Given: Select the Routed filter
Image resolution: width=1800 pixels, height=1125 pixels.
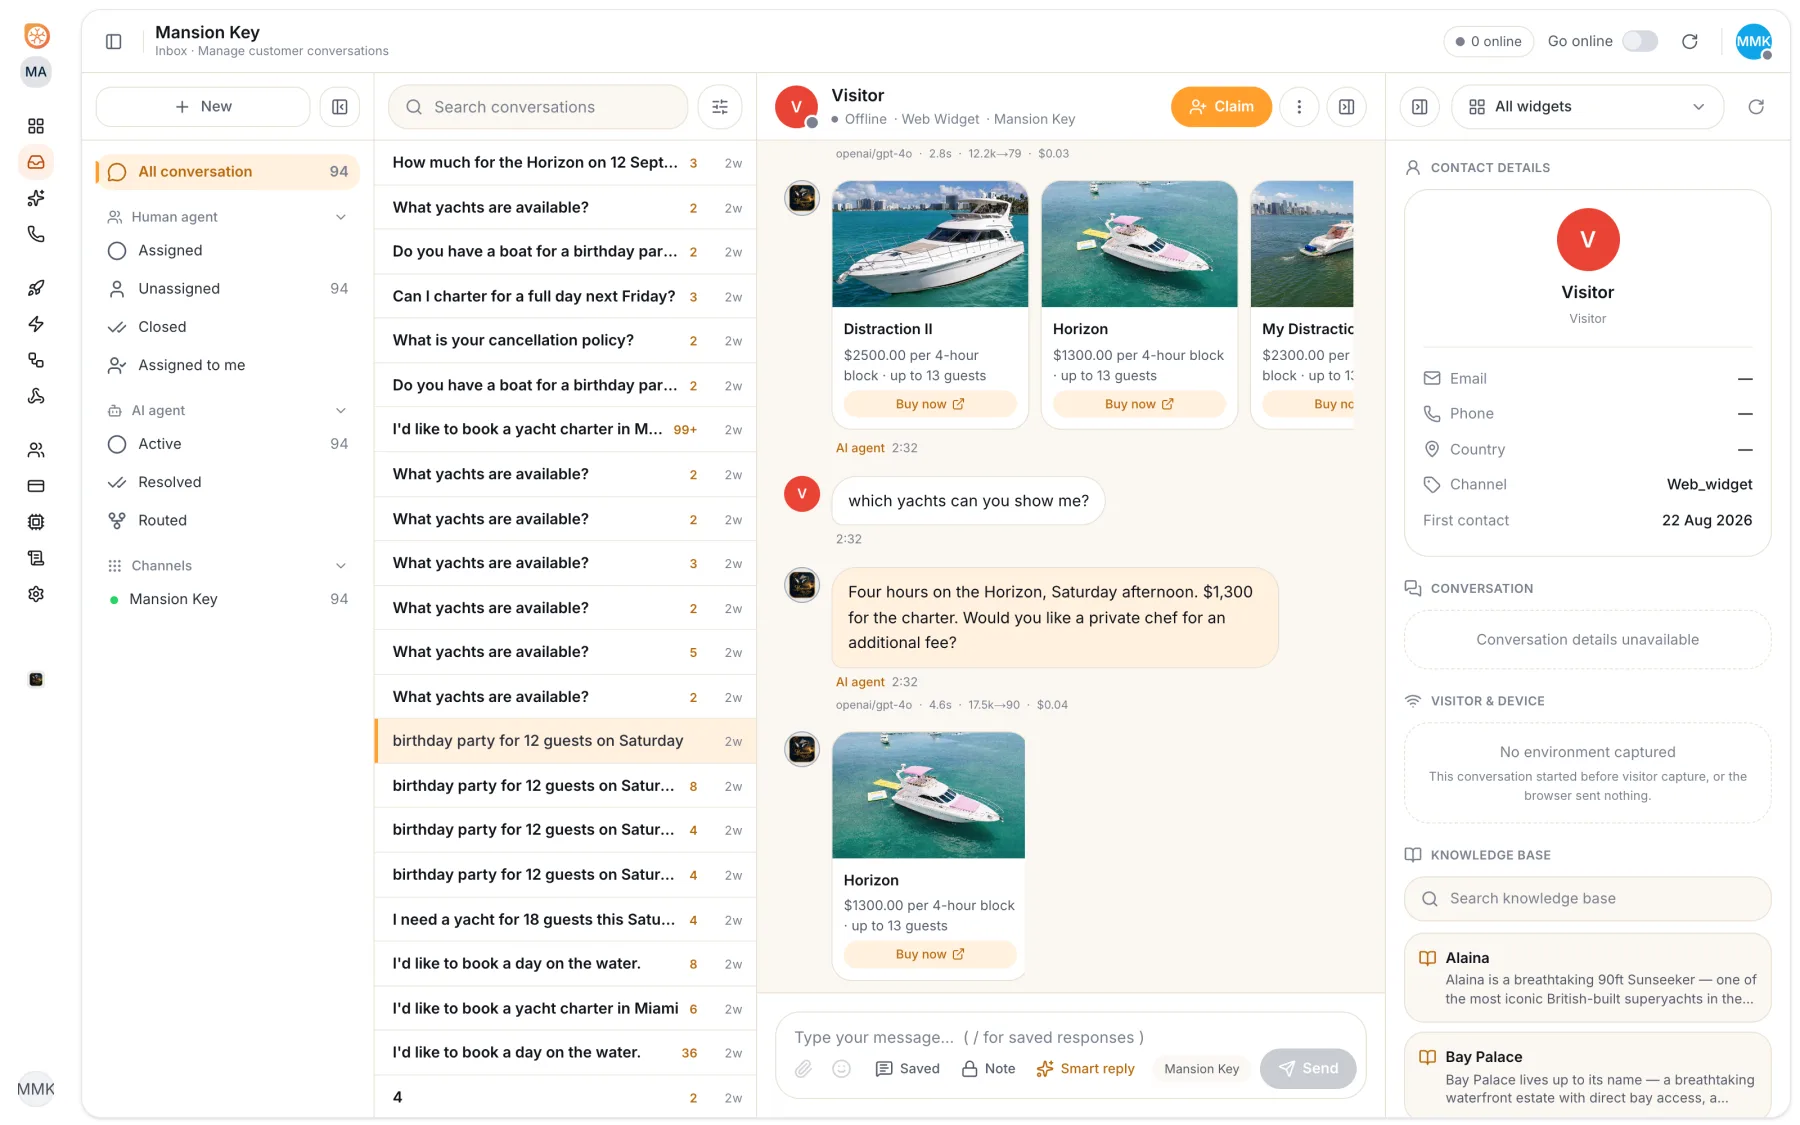Looking at the screenshot, I should (228, 520).
